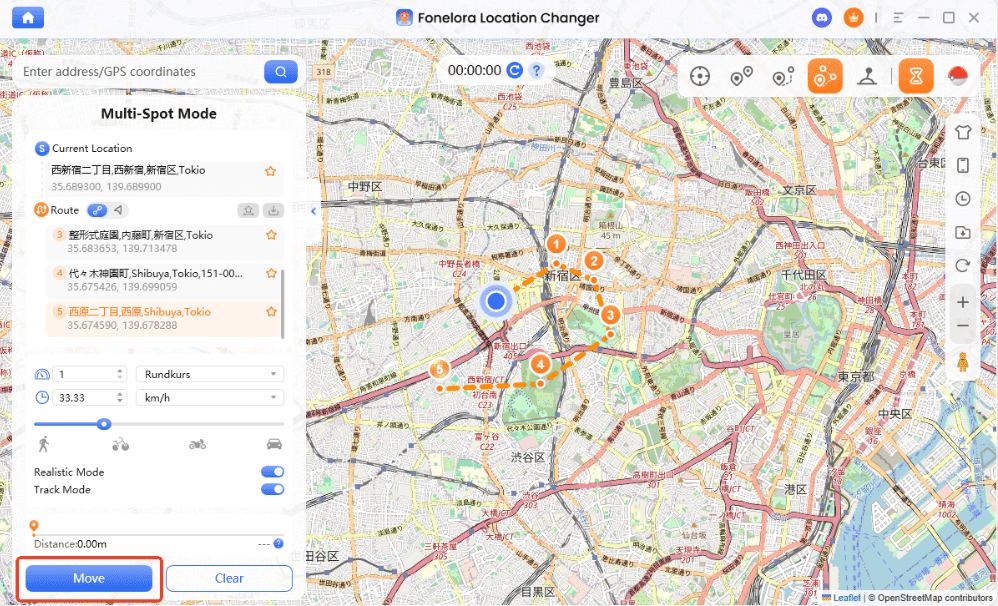Click the blue current location dot

[496, 301]
